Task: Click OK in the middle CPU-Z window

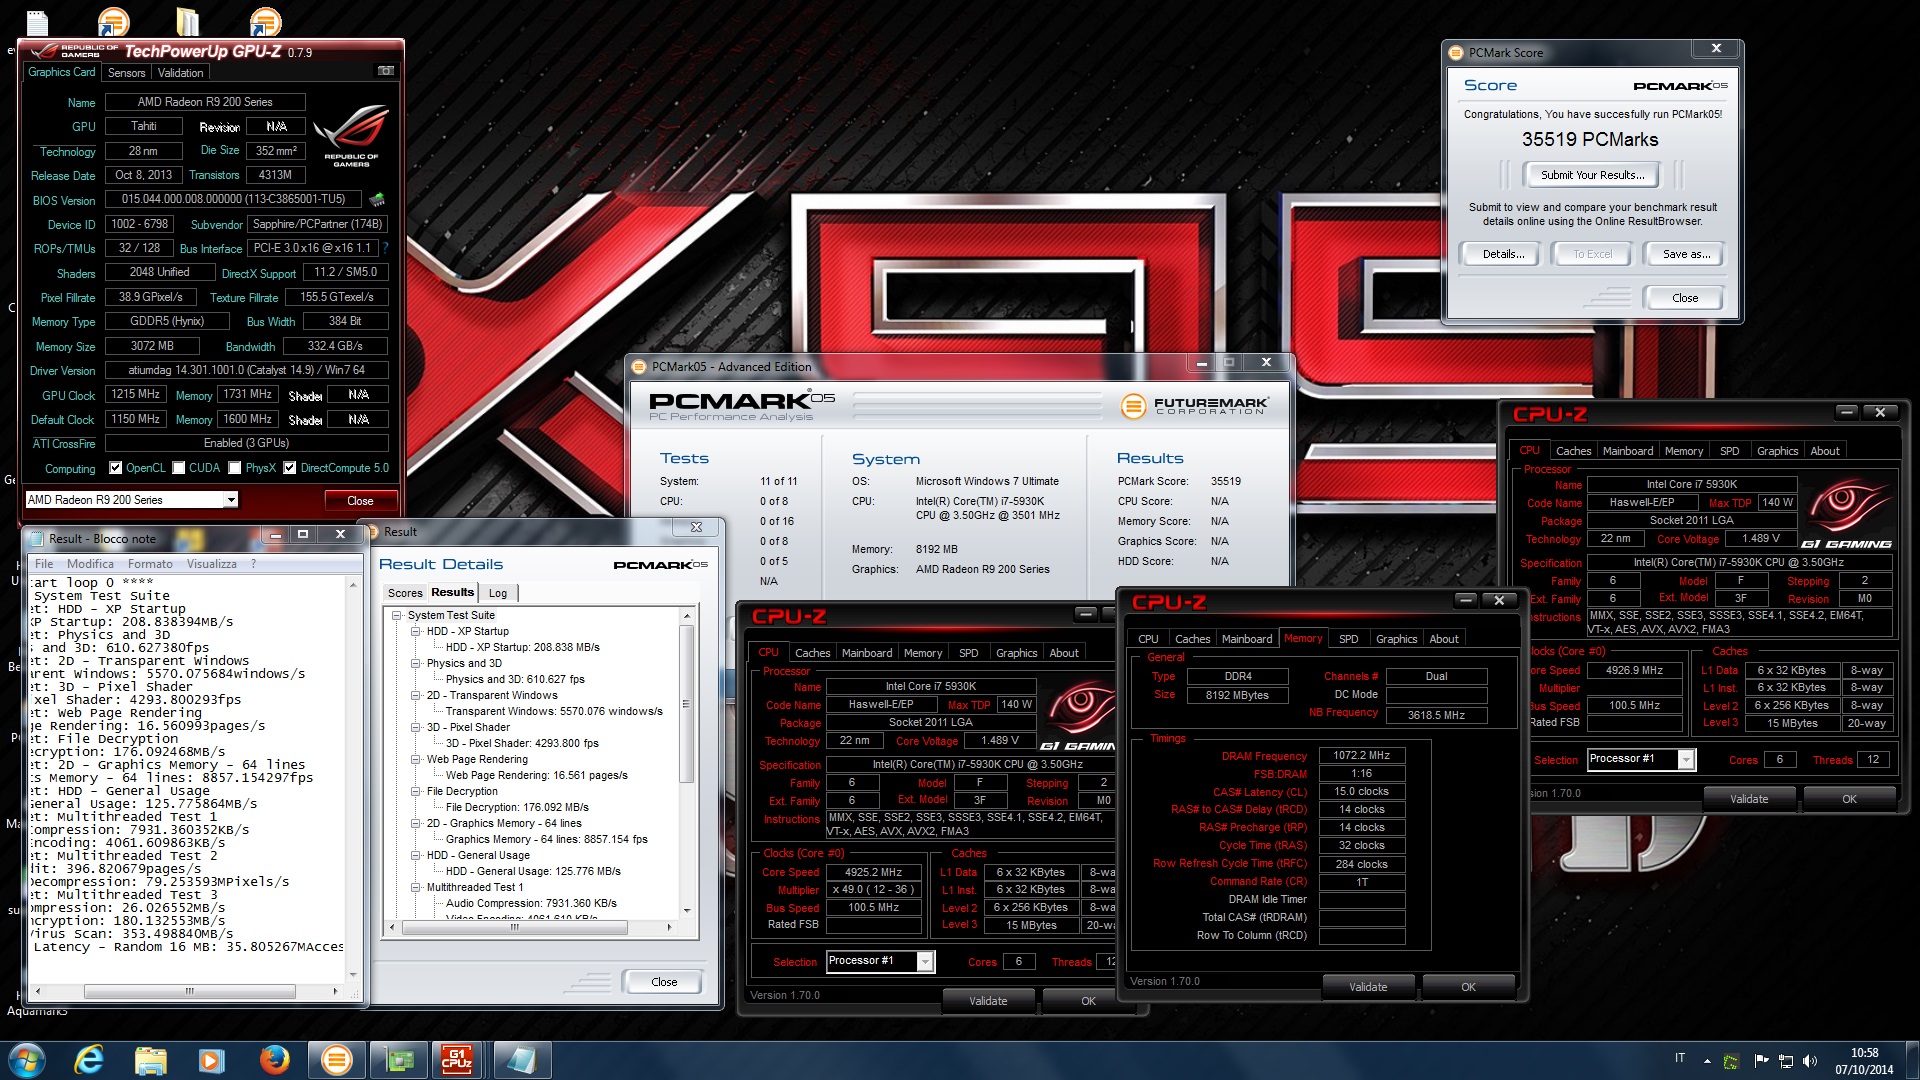Action: (x=1468, y=987)
